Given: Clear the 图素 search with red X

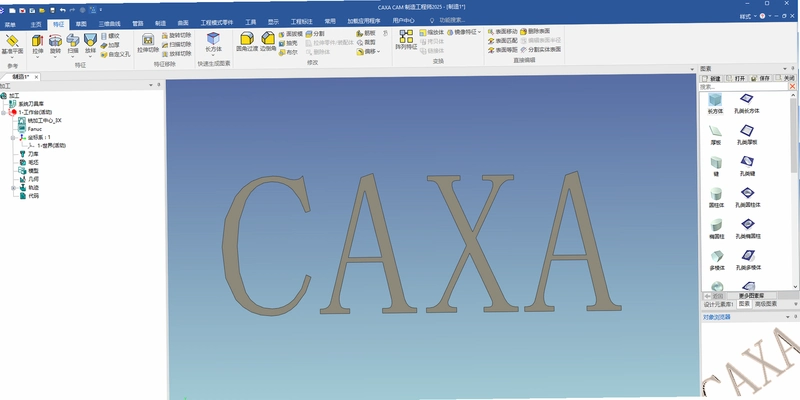Looking at the screenshot, I should click(792, 87).
